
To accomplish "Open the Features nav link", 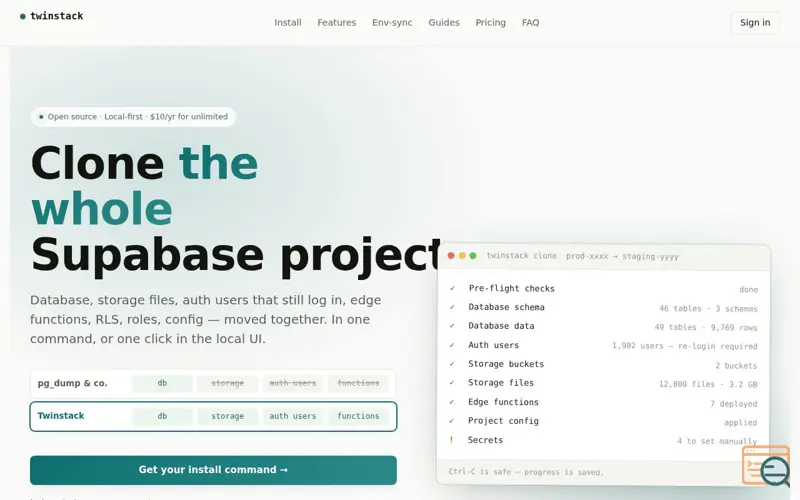I will pyautogui.click(x=337, y=22).
